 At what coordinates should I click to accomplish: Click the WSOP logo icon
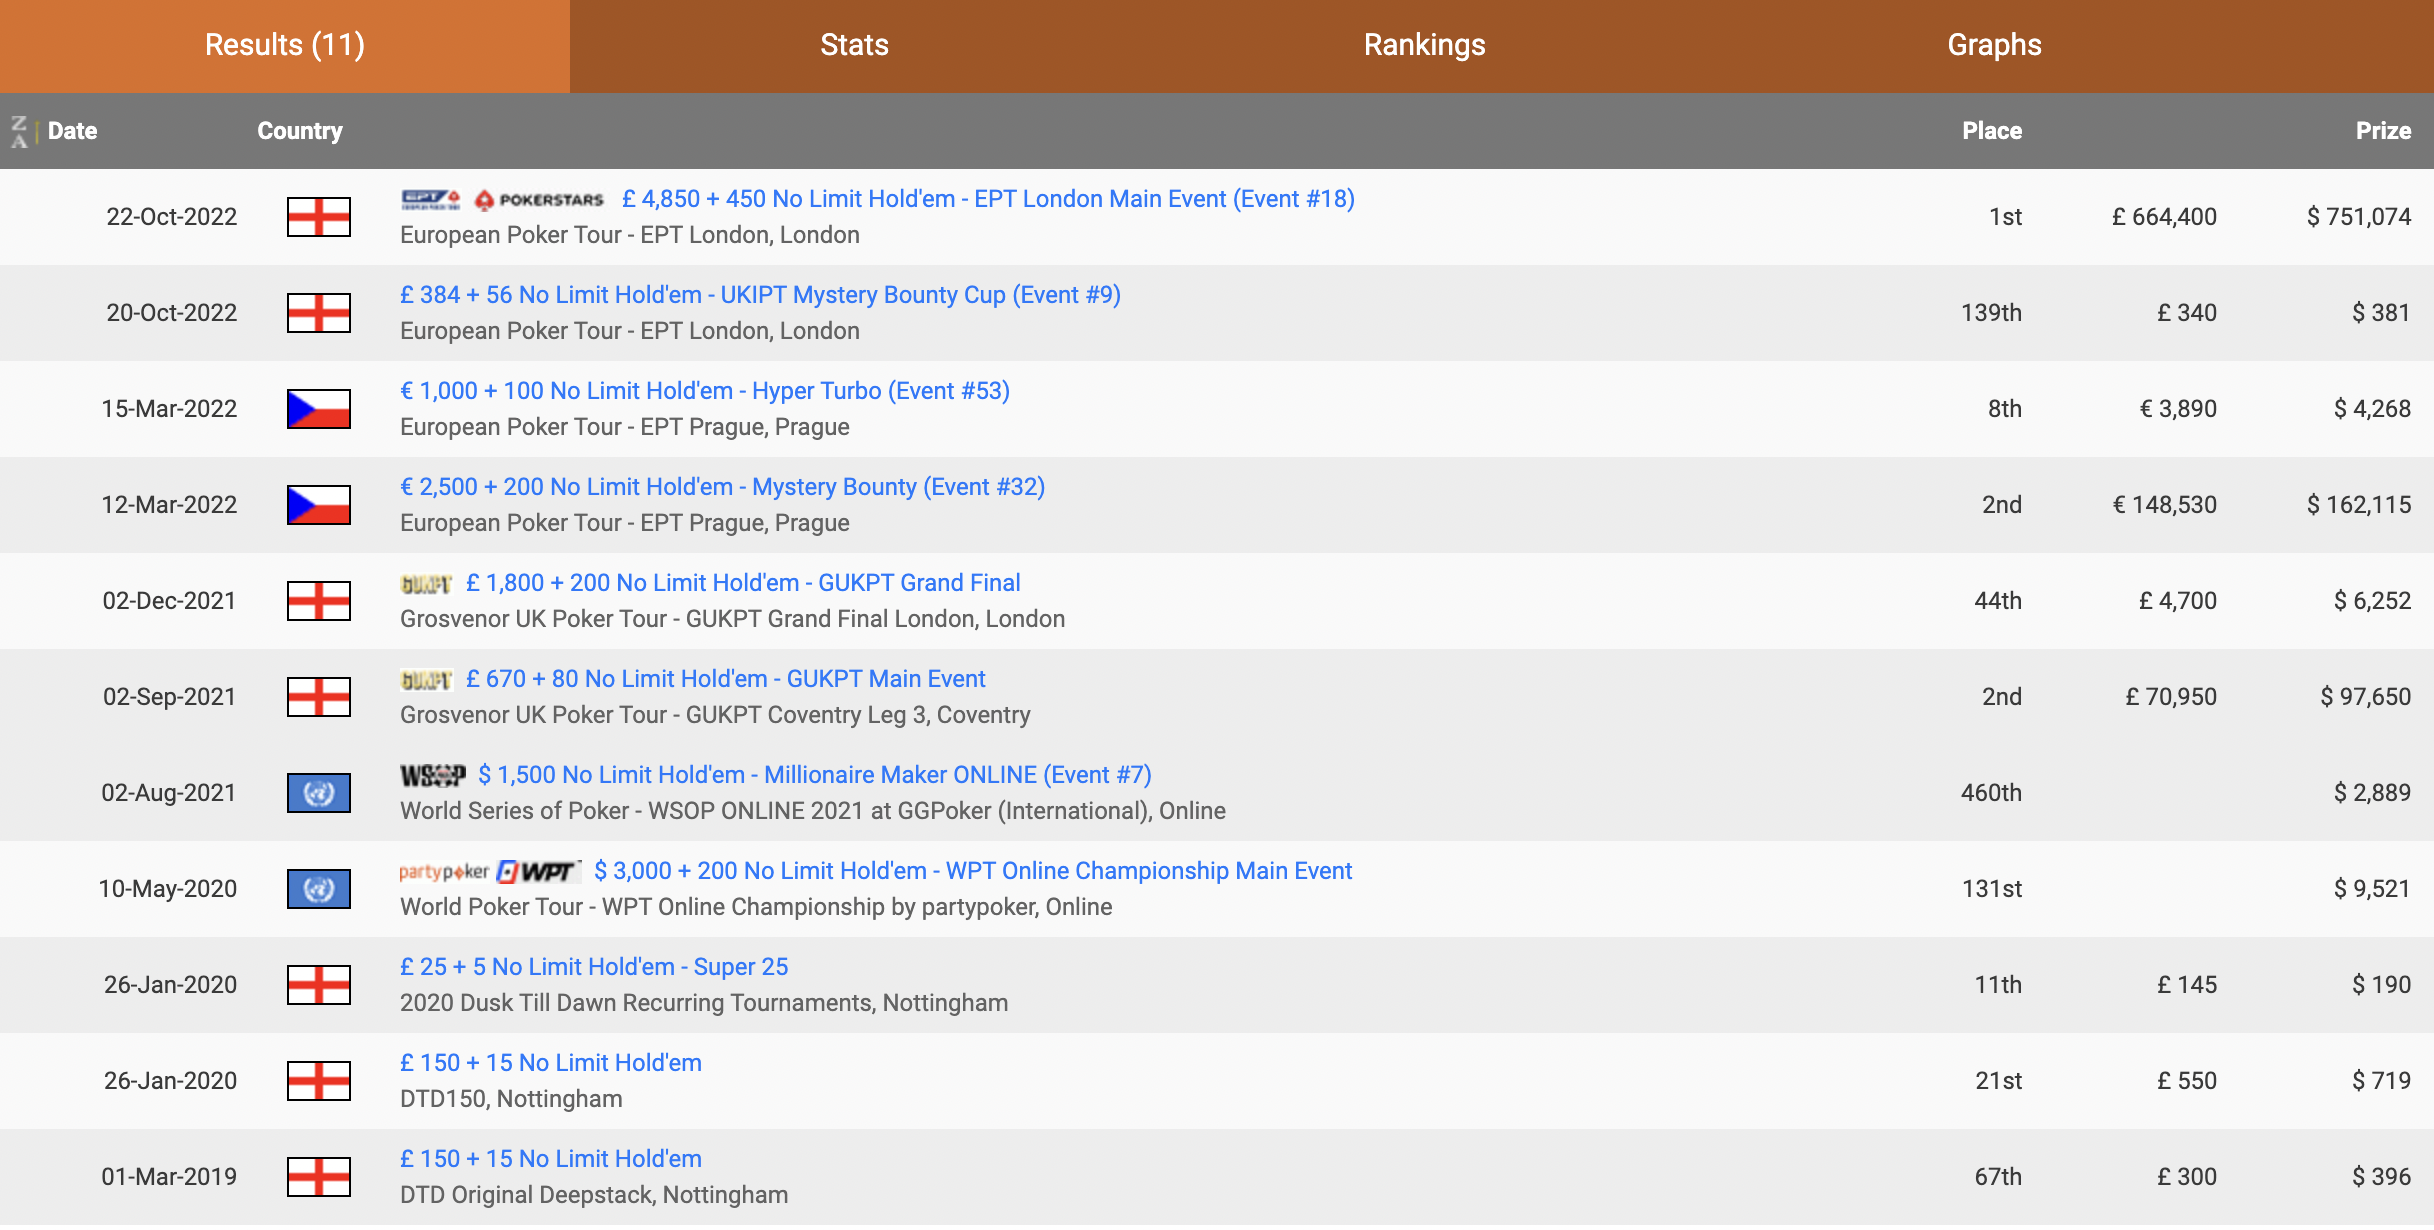(432, 776)
